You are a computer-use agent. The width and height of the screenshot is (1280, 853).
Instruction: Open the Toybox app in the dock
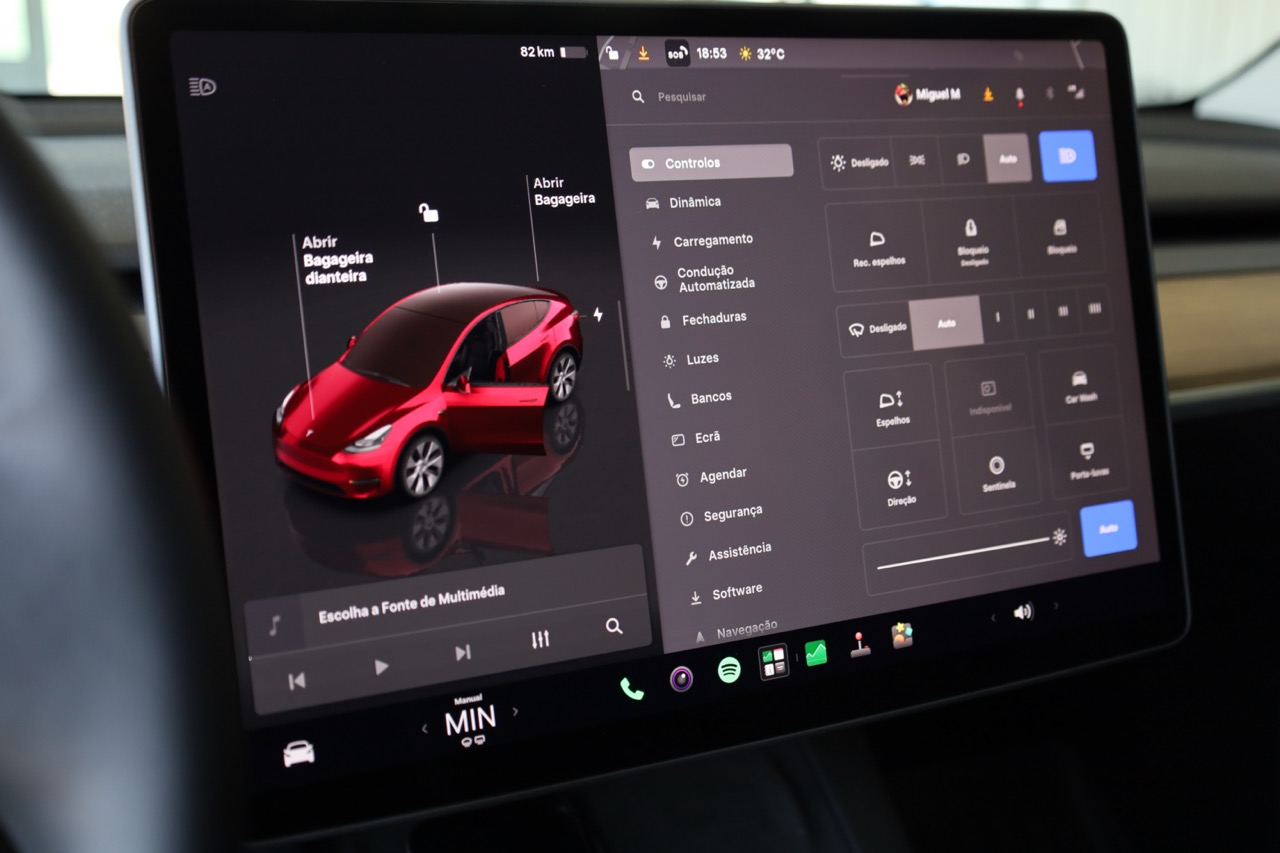[x=902, y=636]
